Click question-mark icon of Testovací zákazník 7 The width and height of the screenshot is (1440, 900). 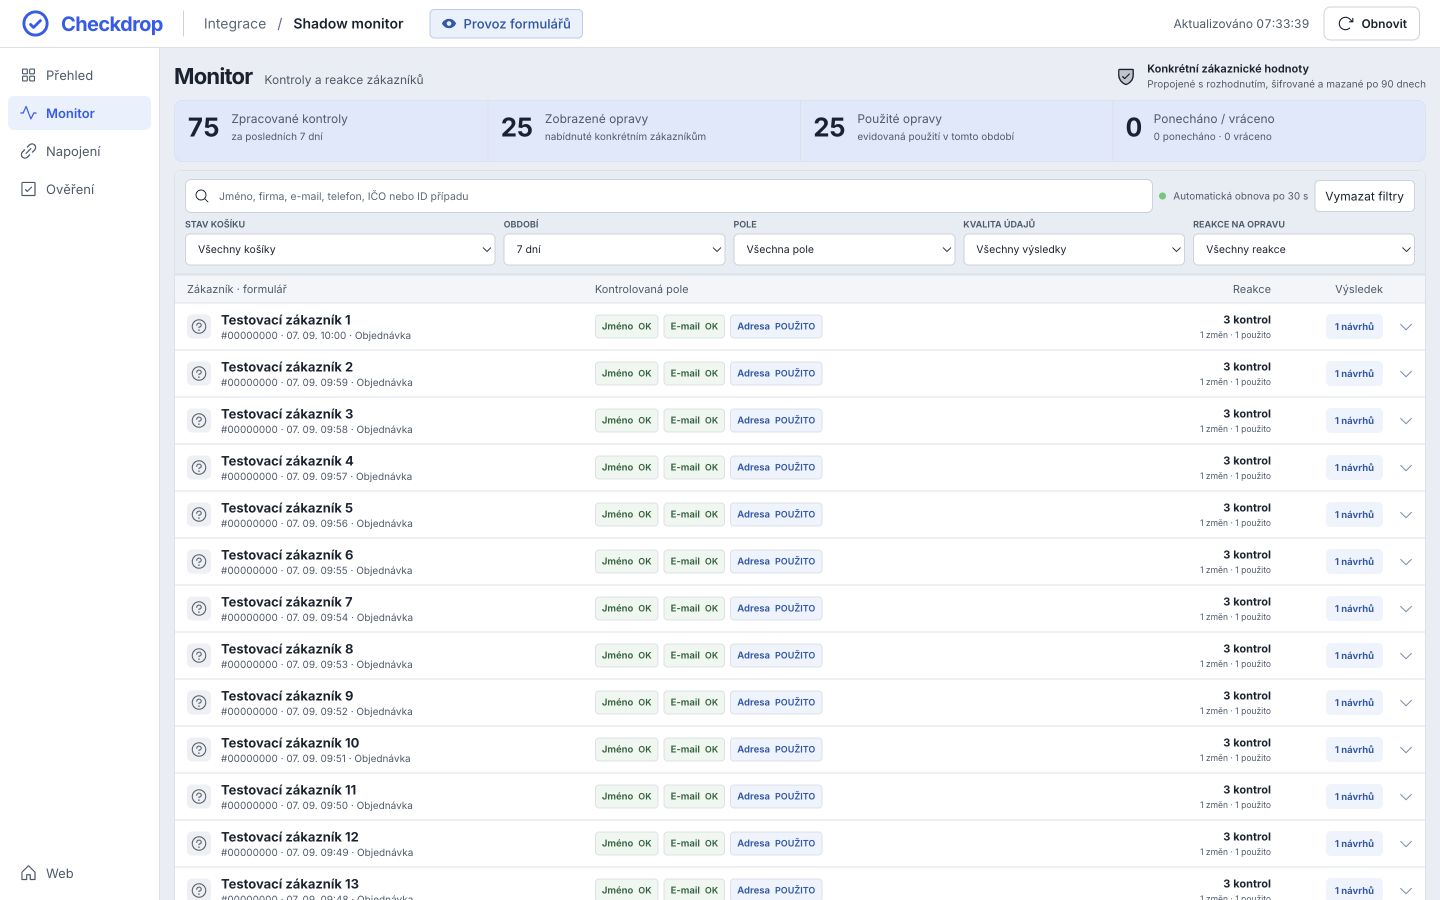(199, 609)
